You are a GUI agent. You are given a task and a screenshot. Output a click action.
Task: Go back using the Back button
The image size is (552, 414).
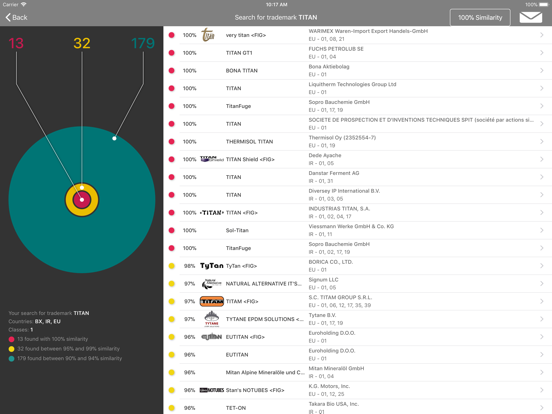coord(16,17)
